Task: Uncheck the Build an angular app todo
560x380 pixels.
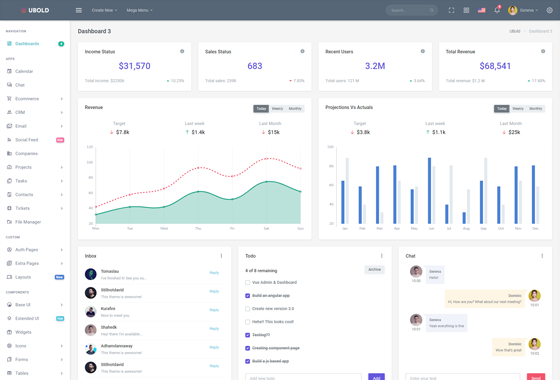Action: point(248,296)
